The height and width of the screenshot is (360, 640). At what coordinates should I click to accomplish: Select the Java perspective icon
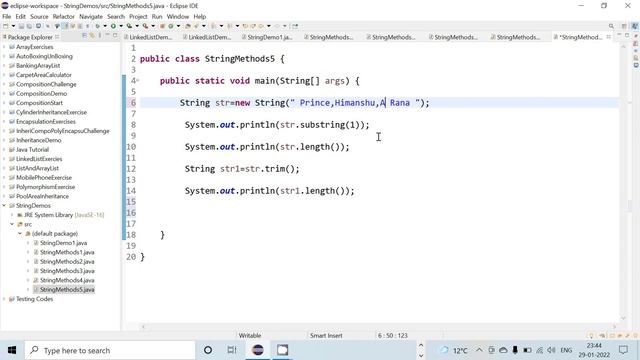[635, 26]
